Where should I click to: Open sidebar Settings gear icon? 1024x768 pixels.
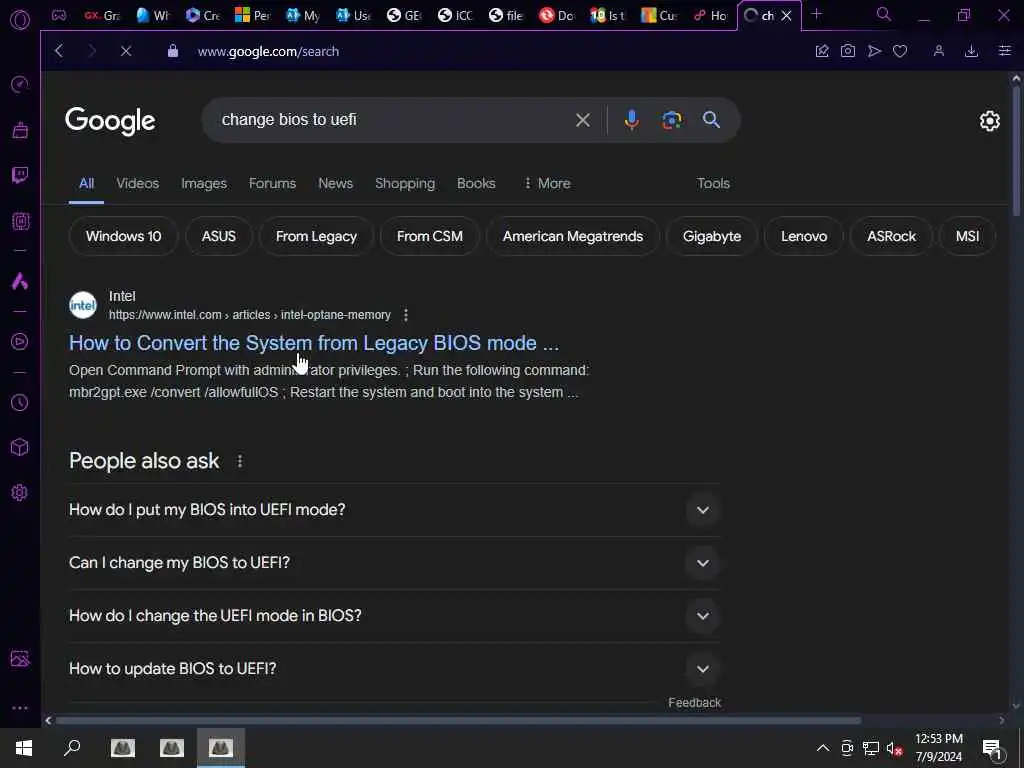[20, 492]
